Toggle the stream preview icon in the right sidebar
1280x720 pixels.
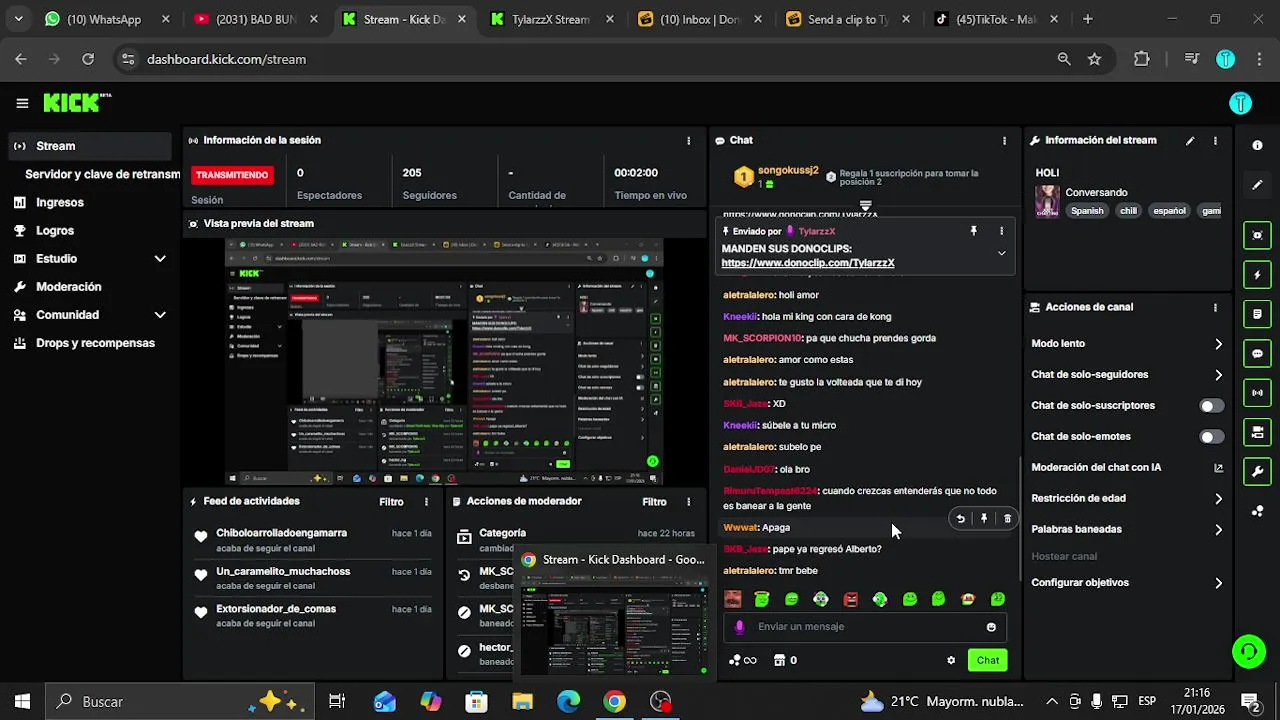tap(1257, 235)
